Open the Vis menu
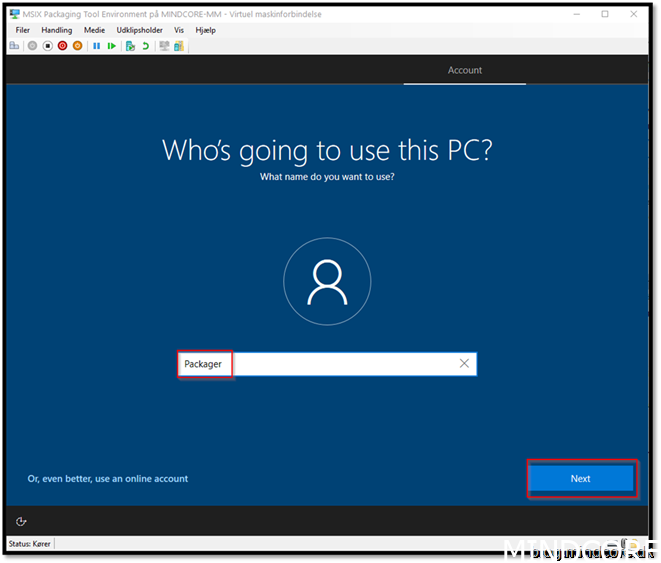The image size is (661, 563). [x=179, y=30]
